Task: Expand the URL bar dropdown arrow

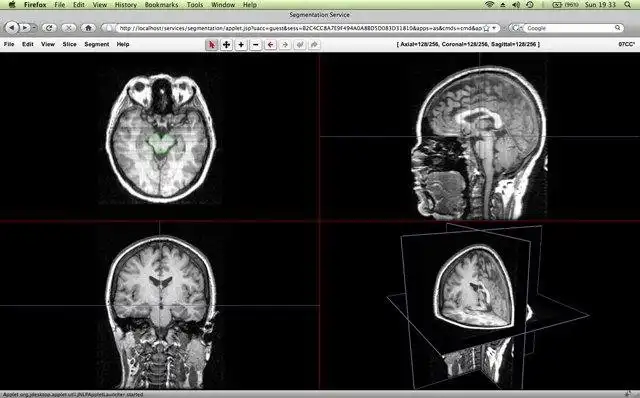Action: tap(494, 28)
